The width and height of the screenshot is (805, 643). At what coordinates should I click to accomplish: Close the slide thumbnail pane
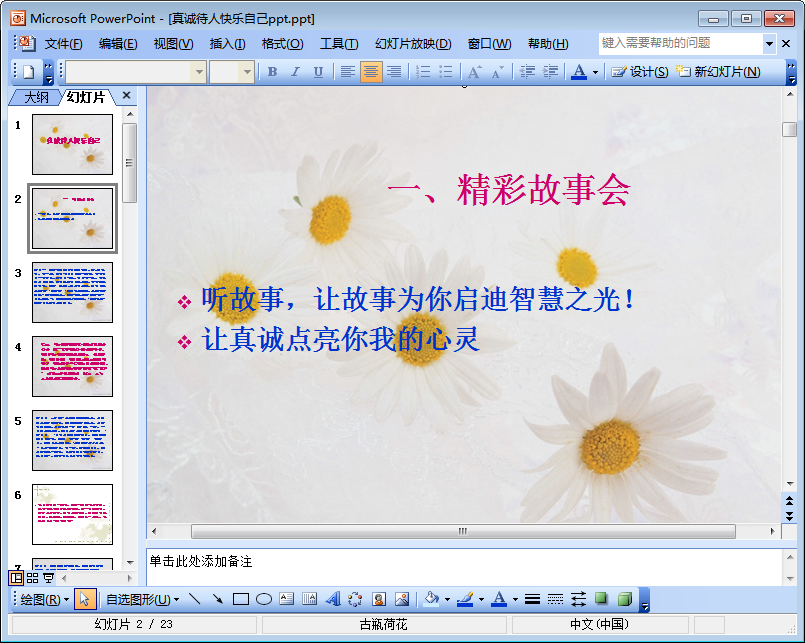126,96
